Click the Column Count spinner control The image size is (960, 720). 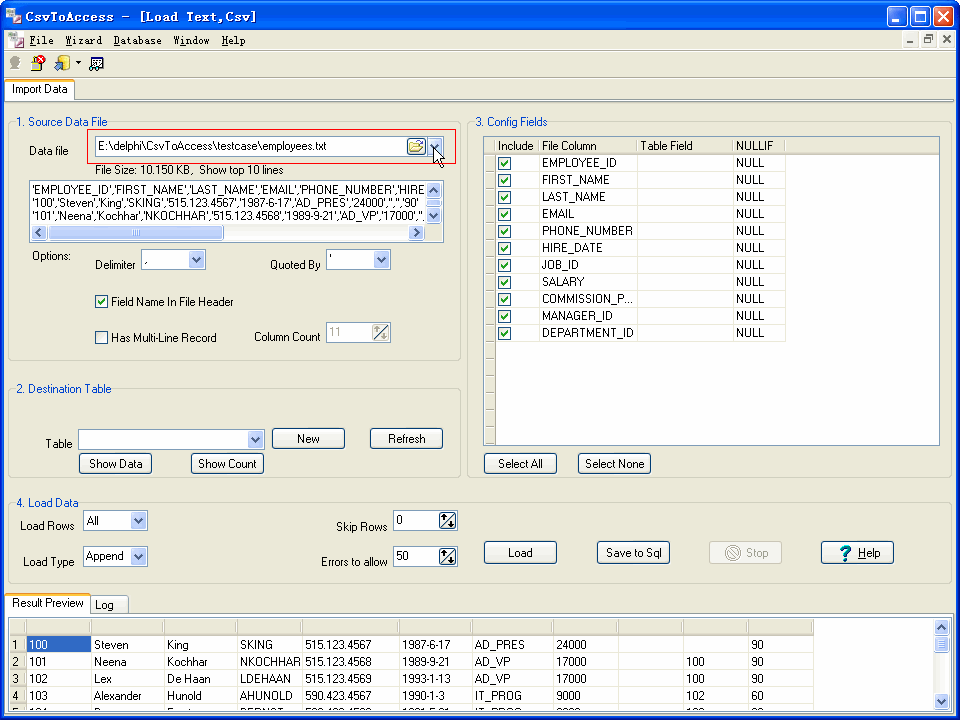tap(380, 332)
